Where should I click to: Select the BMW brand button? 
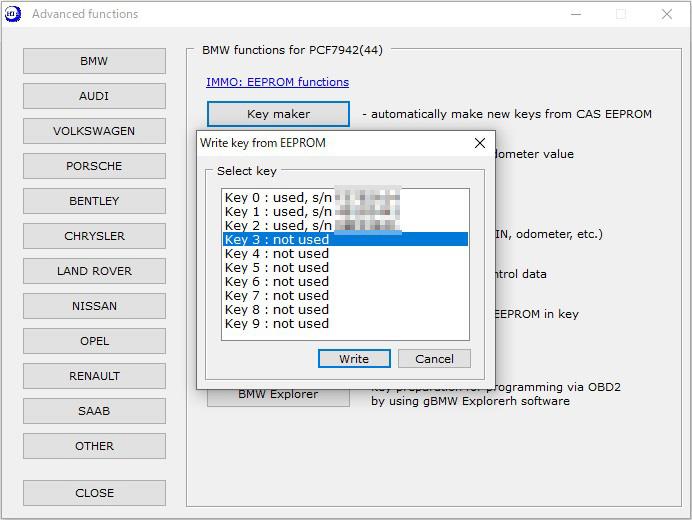(x=94, y=61)
